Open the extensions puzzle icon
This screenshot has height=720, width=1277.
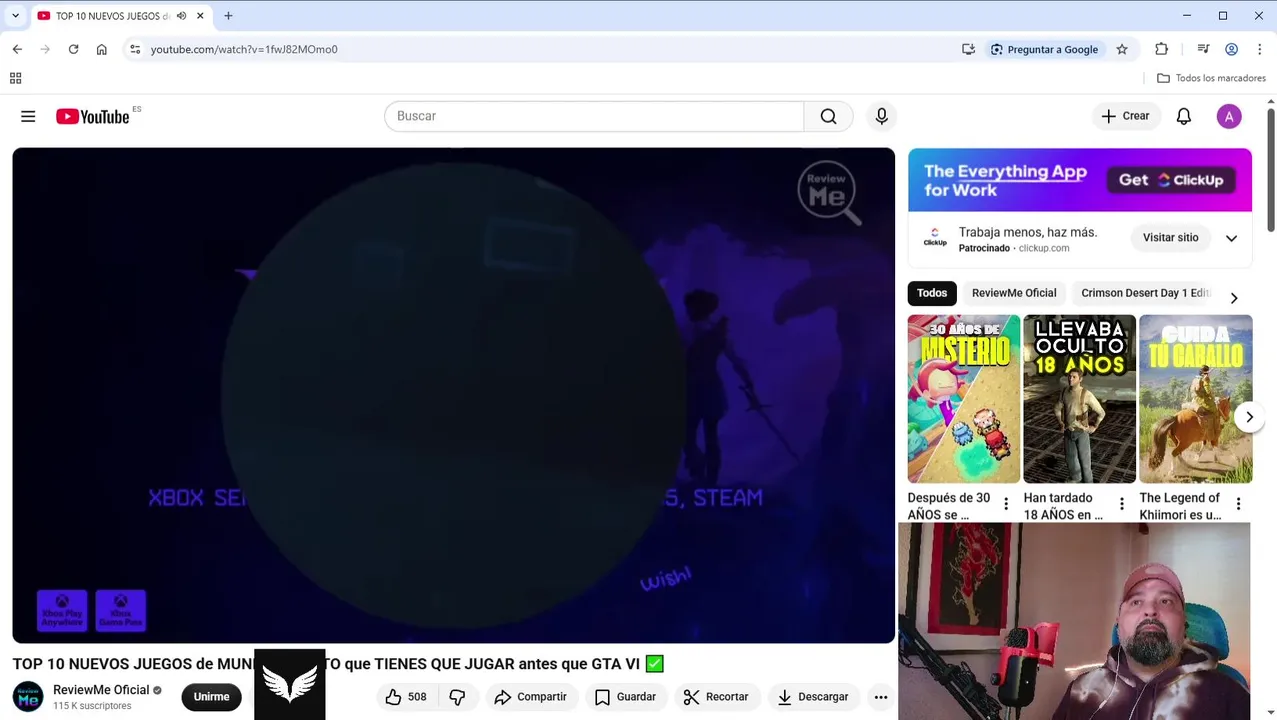pyautogui.click(x=1161, y=49)
